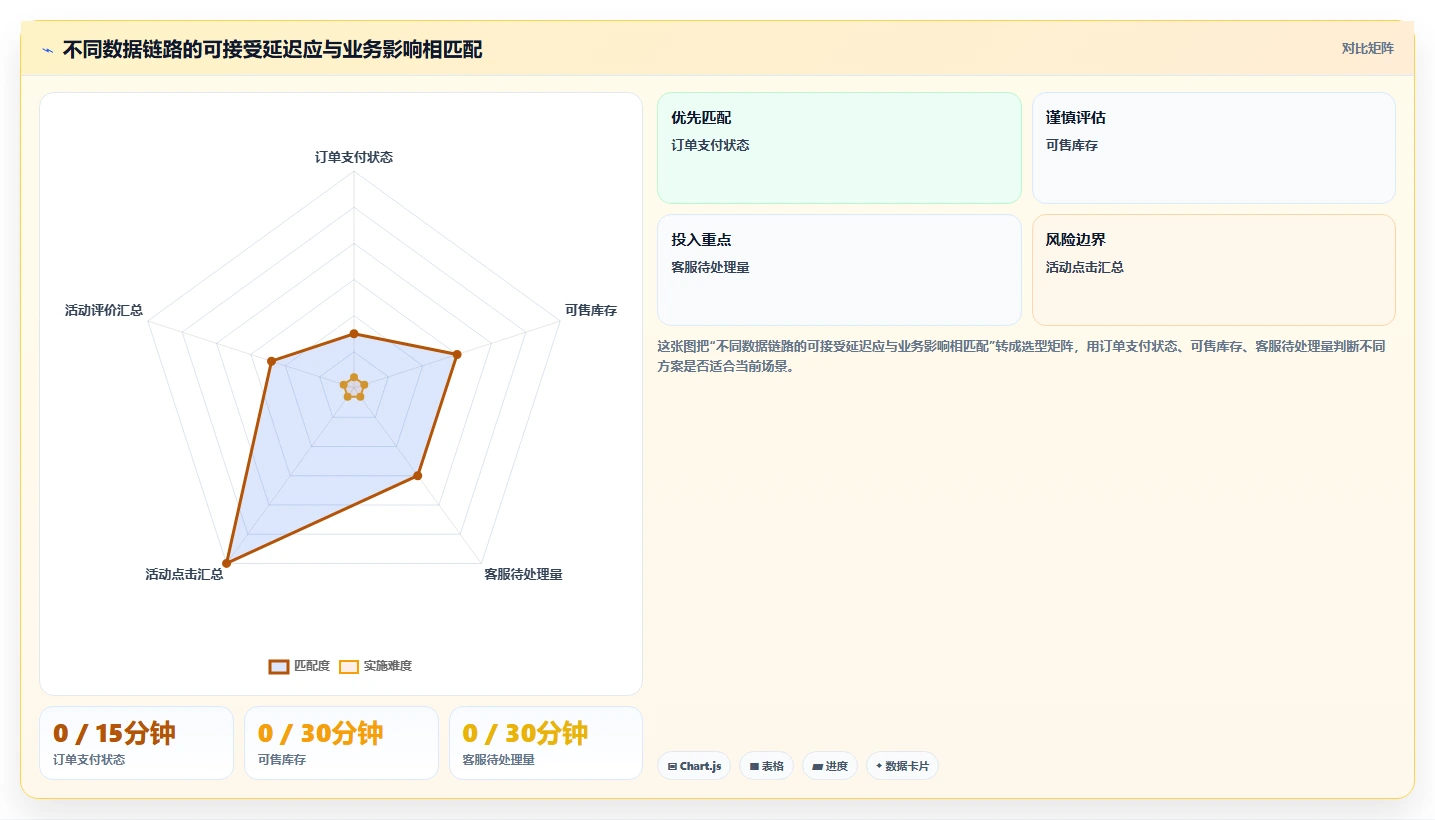Click the 匹配度 data point on 可售库存 axis
The width and height of the screenshot is (1435, 820).
457,354
